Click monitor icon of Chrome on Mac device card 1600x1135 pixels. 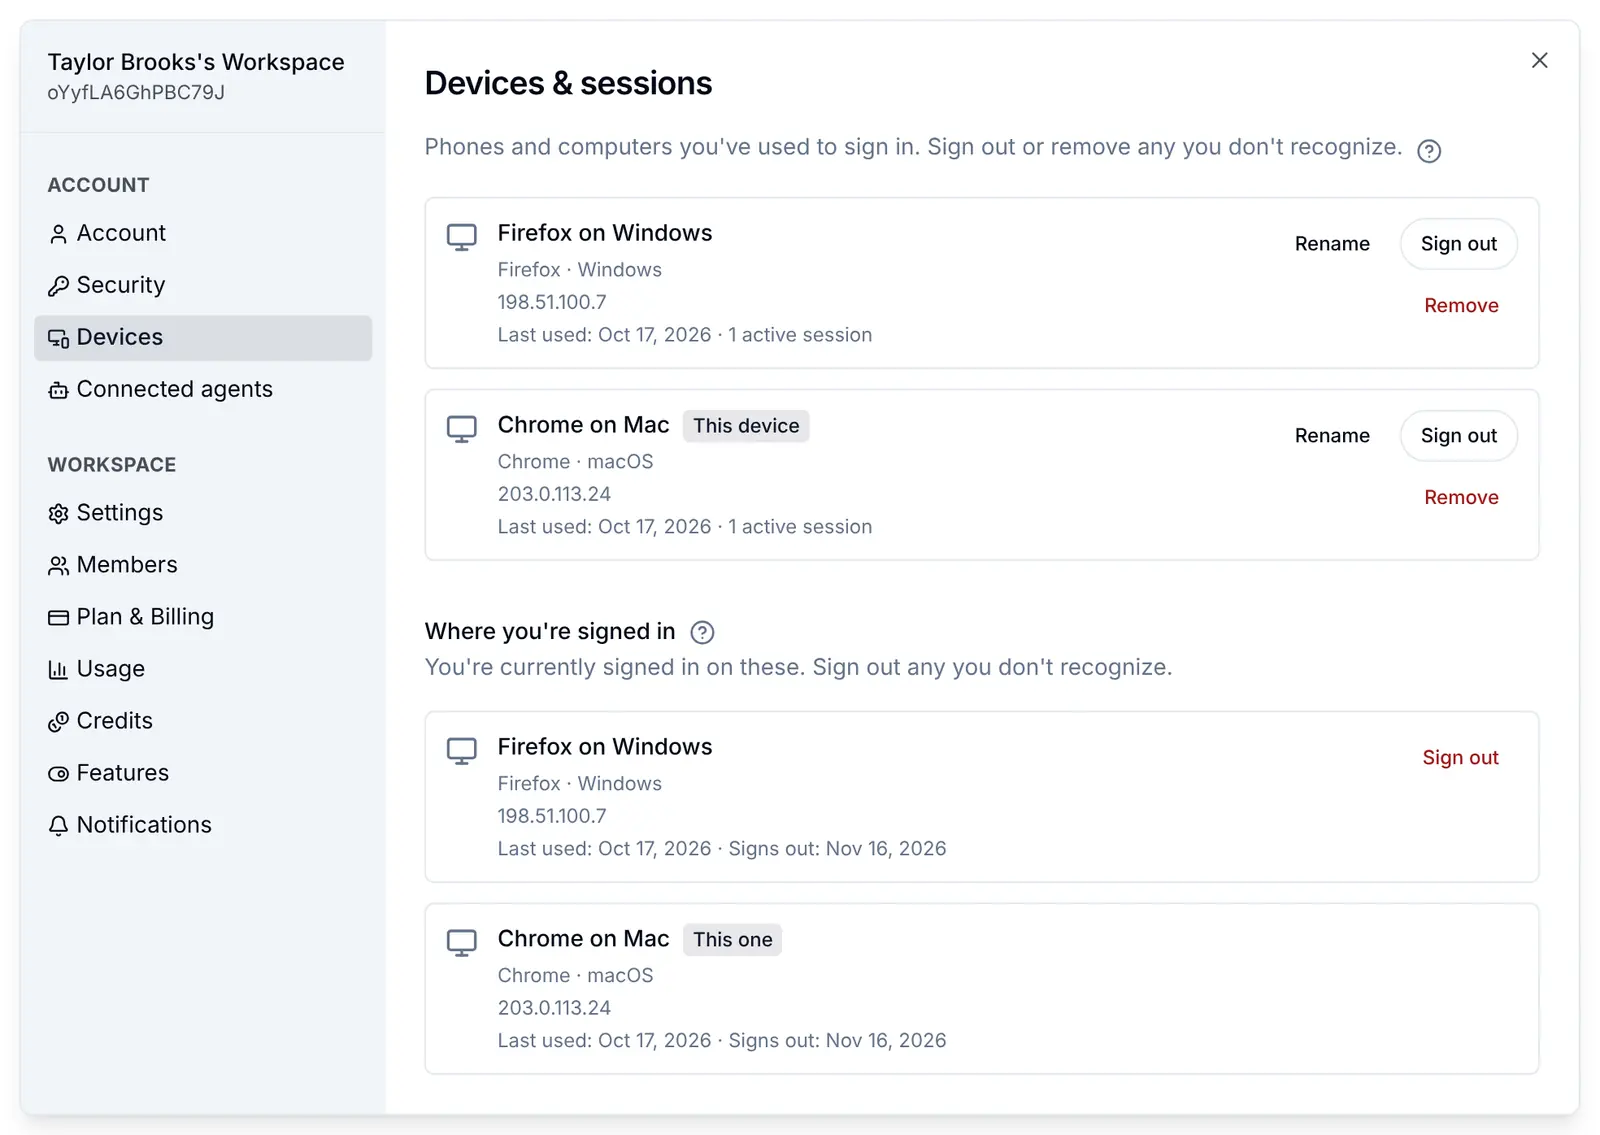461,429
